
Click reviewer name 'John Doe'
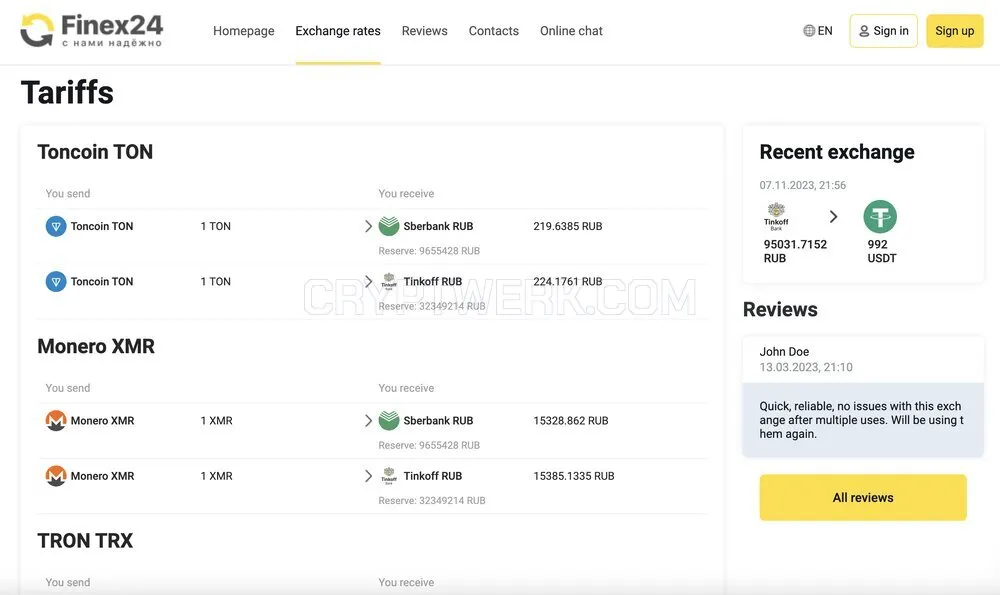[784, 351]
